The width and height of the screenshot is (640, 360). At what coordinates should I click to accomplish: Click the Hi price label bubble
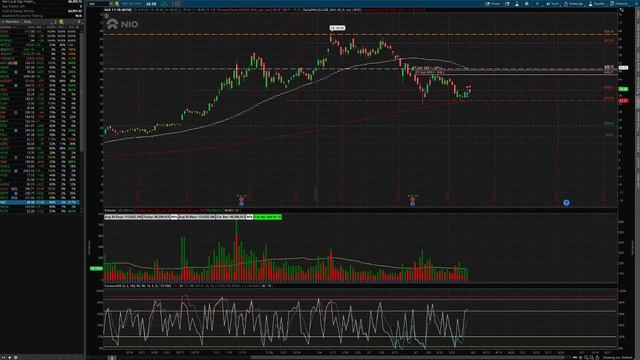[337, 28]
